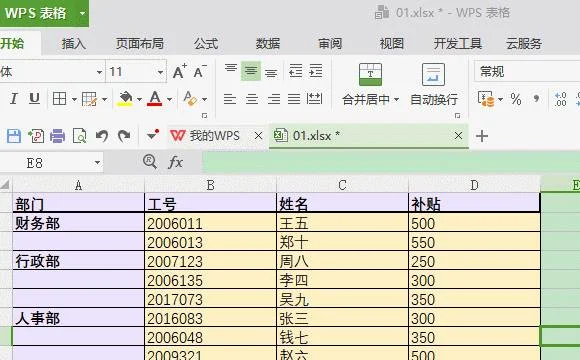This screenshot has height=360, width=580.
Task: Open the alignment settings dialog launcher
Action: [x=458, y=116]
